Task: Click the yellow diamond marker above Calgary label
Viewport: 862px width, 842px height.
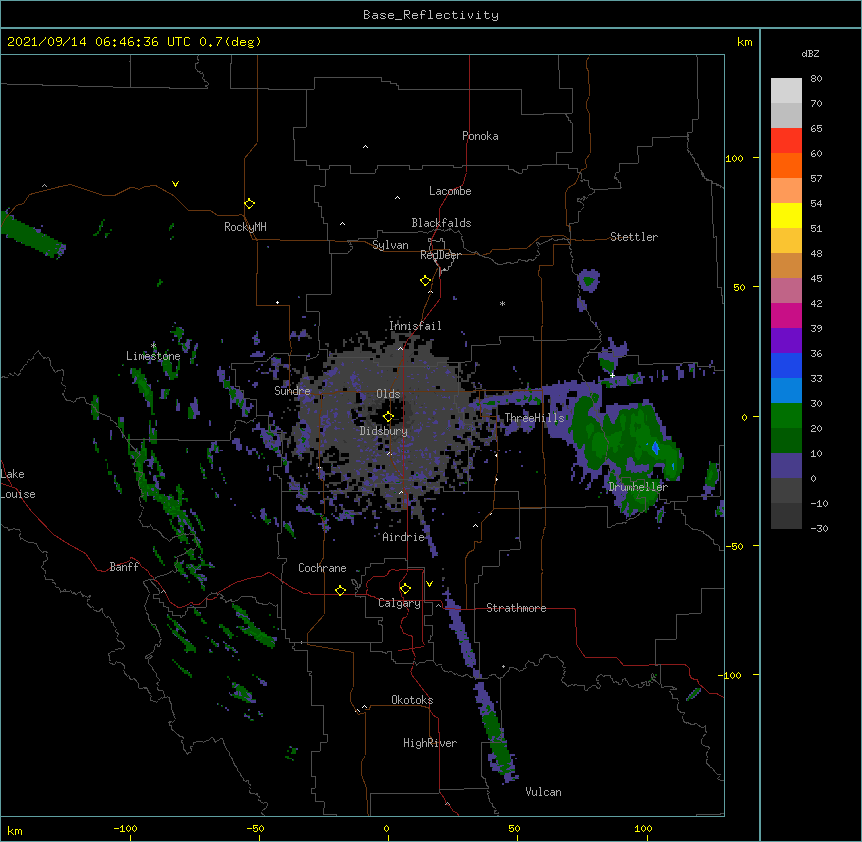Action: (405, 589)
